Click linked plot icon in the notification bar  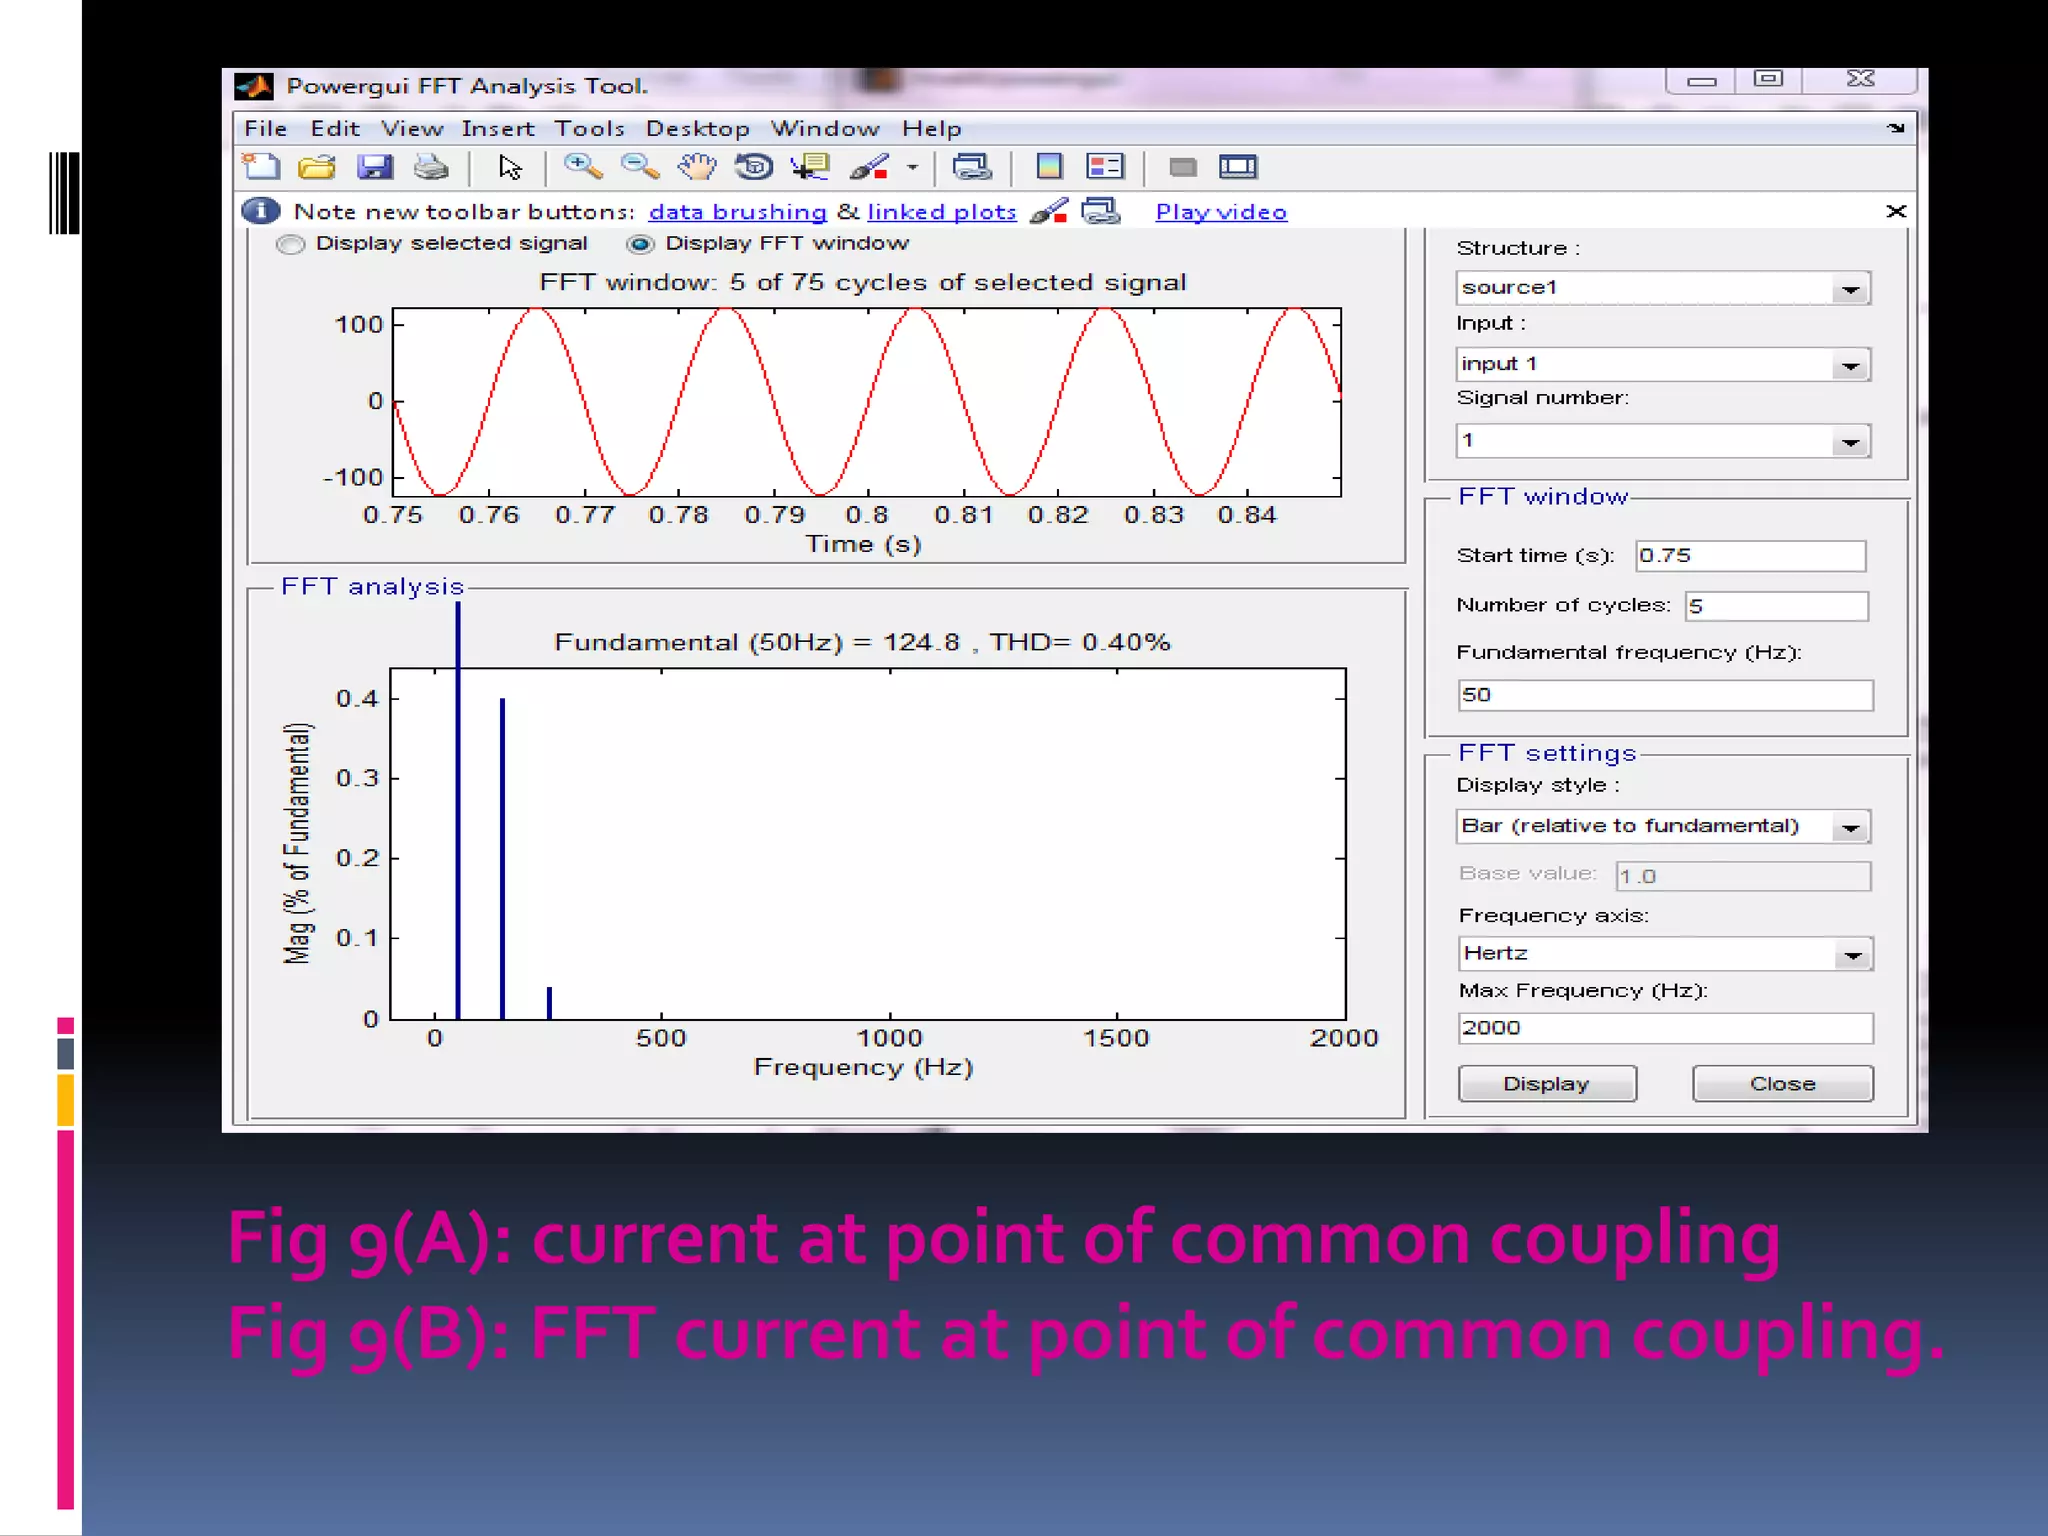click(x=1101, y=211)
